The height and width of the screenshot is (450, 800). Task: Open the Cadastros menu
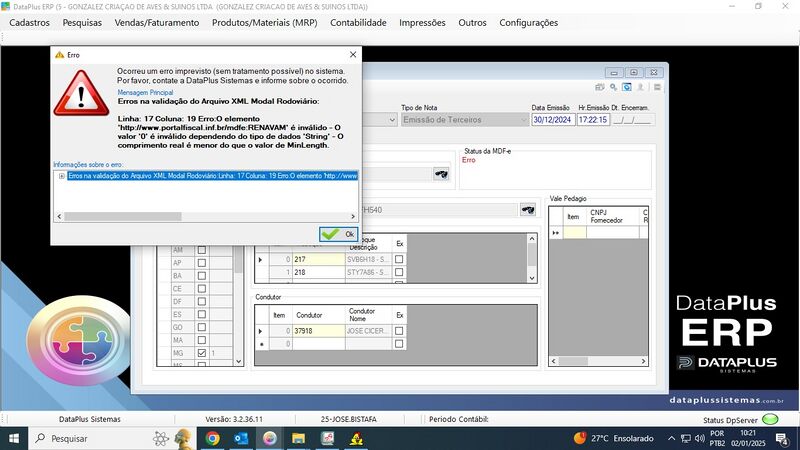point(30,22)
